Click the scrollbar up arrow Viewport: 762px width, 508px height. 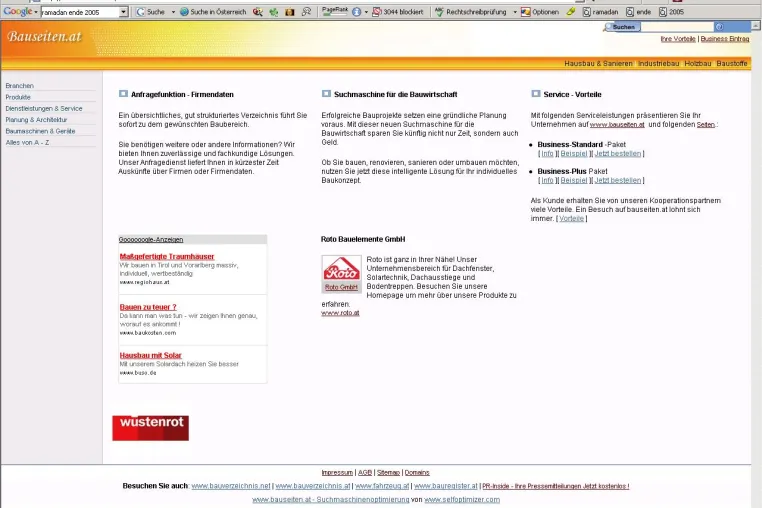point(756,25)
